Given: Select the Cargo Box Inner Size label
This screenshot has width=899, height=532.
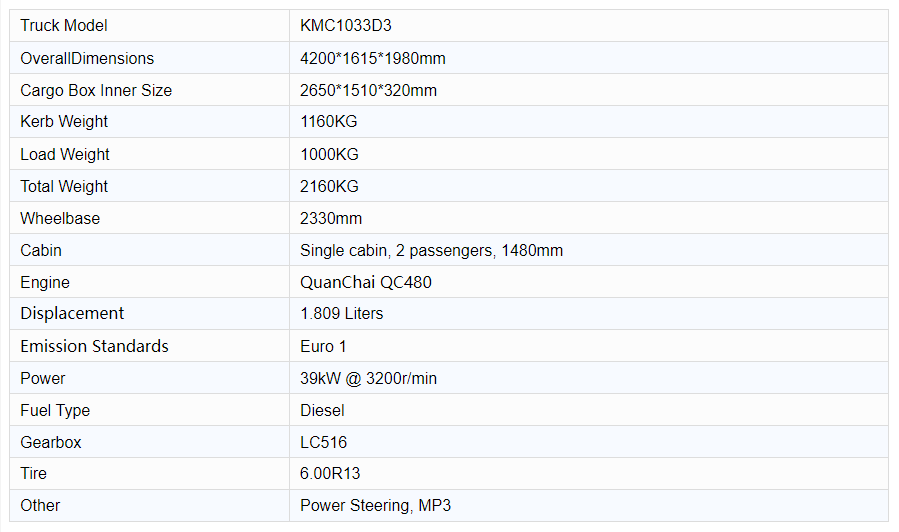Looking at the screenshot, I should [x=96, y=91].
